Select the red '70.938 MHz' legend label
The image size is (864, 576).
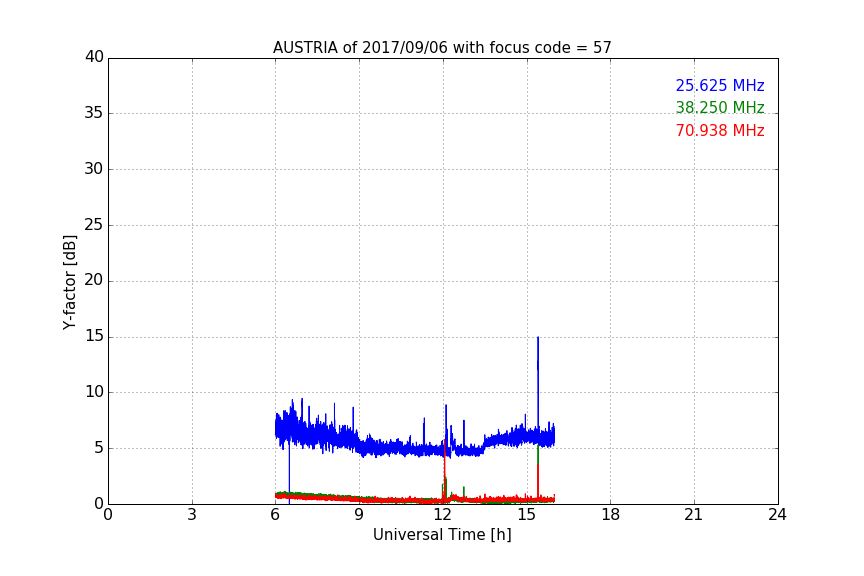720,131
